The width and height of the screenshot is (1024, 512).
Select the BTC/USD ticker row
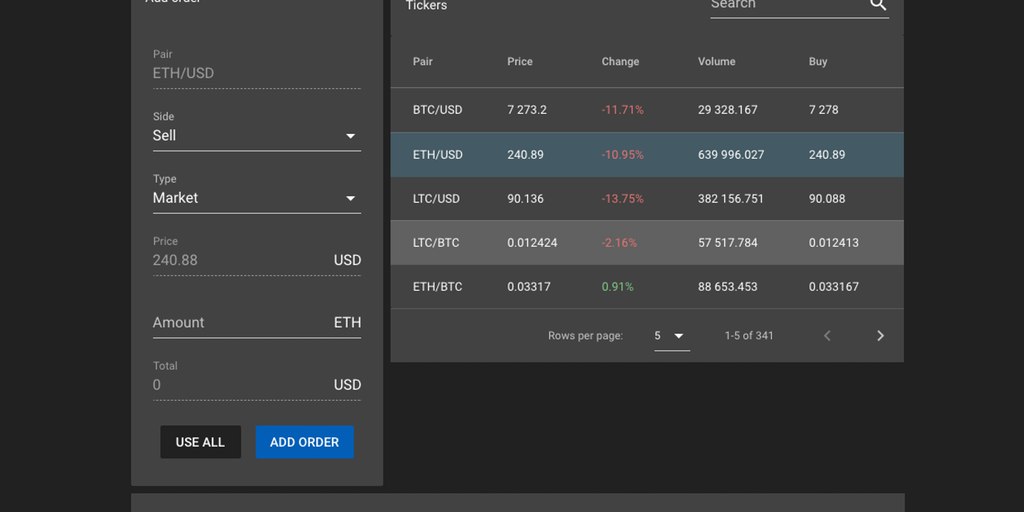pyautogui.click(x=647, y=110)
